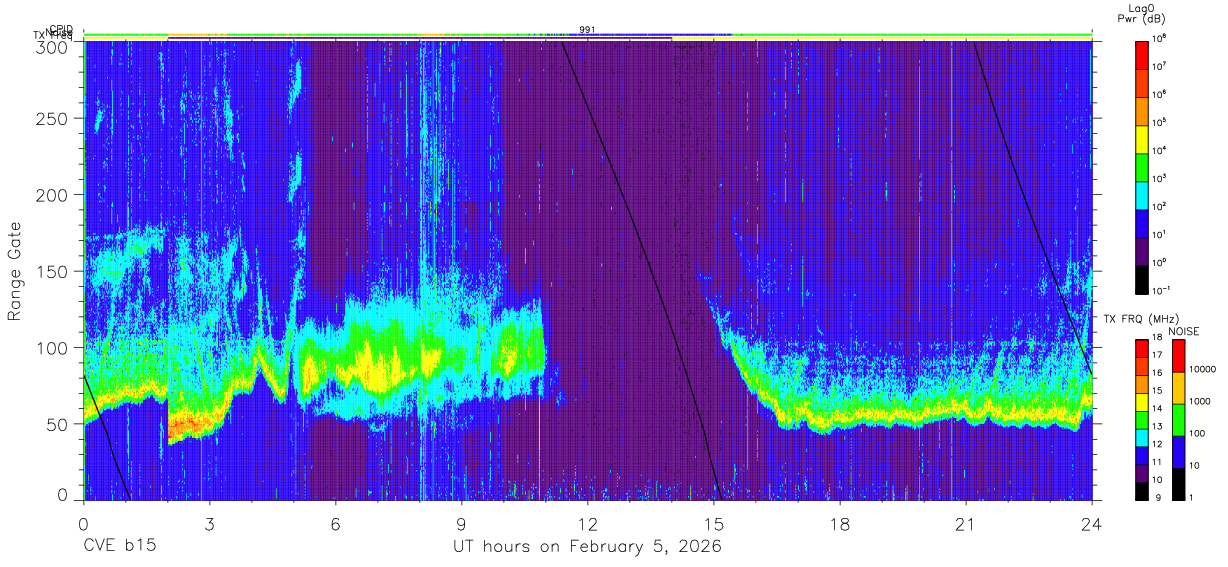The width and height of the screenshot is (1228, 567).
Task: Click the 14 label on TX FRQ scale
Action: (x=1157, y=408)
